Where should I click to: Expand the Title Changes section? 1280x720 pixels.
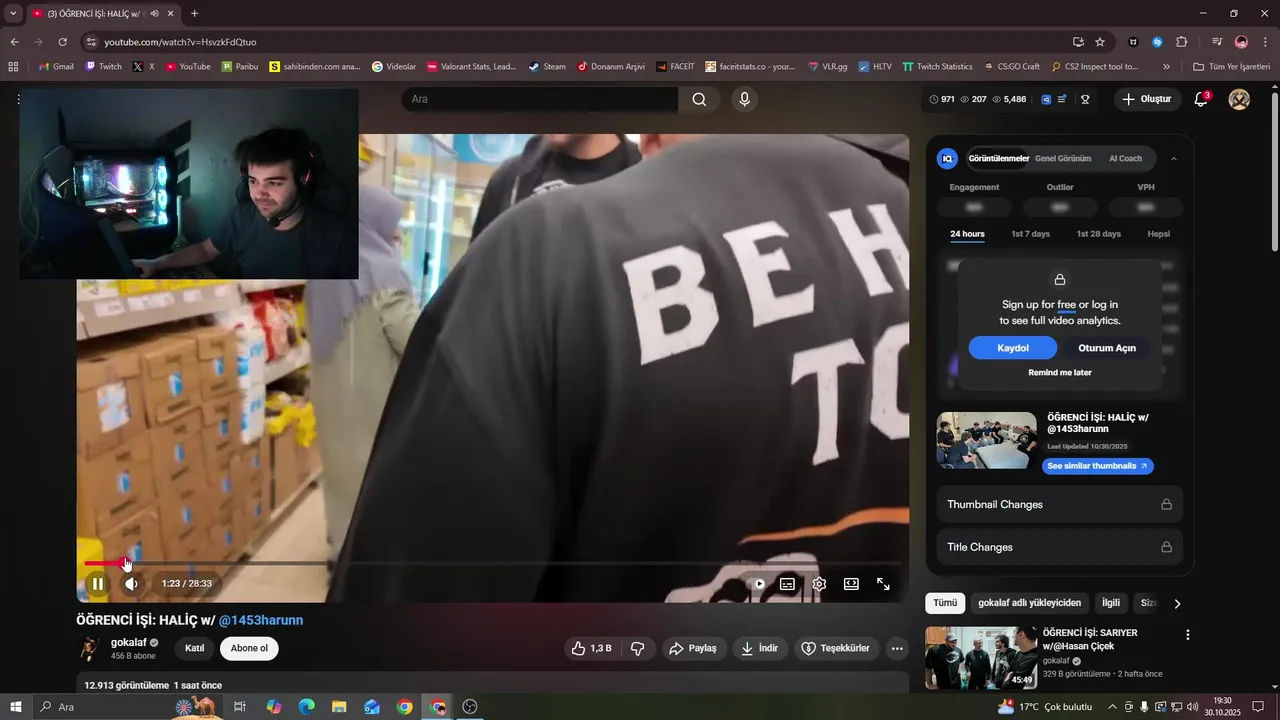(1060, 547)
